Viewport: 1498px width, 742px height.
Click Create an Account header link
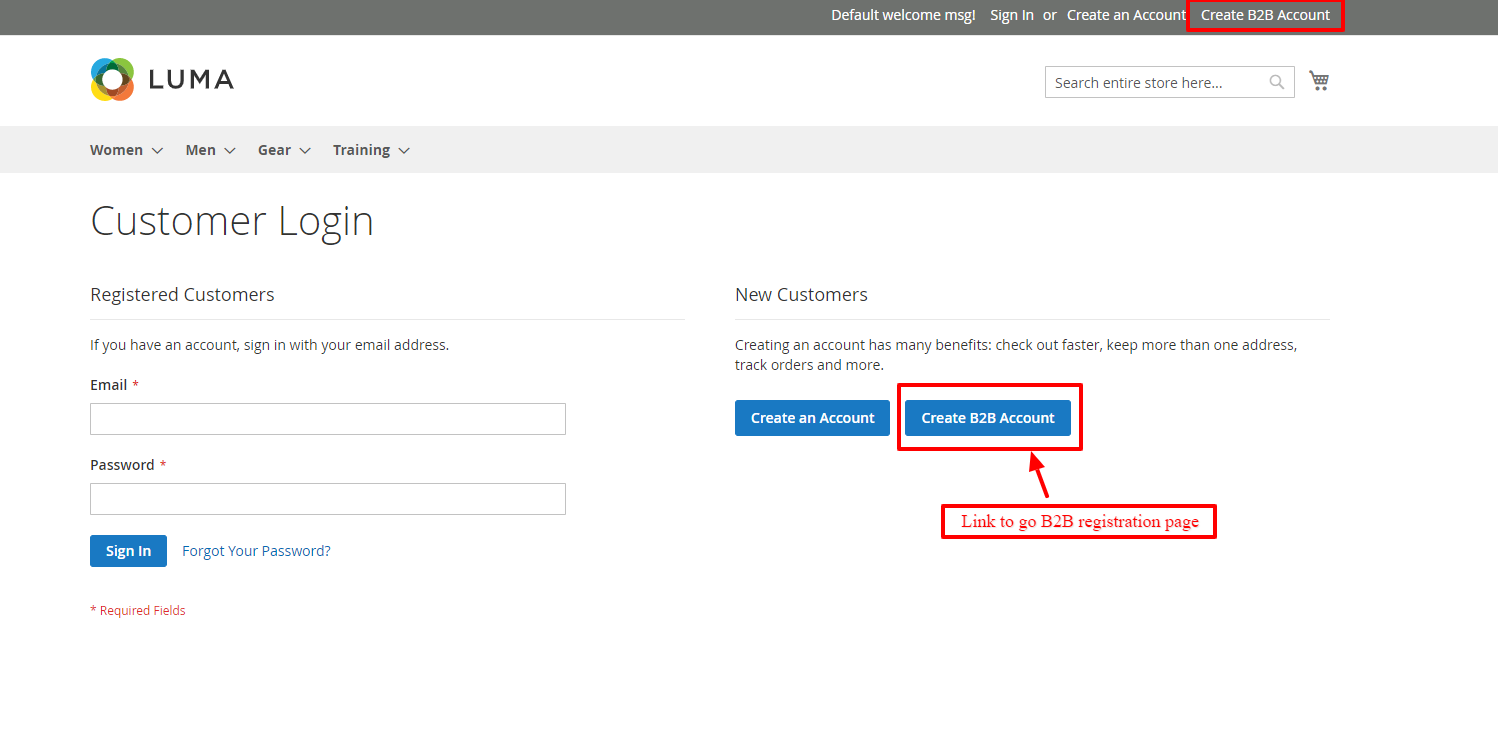[x=1126, y=15]
